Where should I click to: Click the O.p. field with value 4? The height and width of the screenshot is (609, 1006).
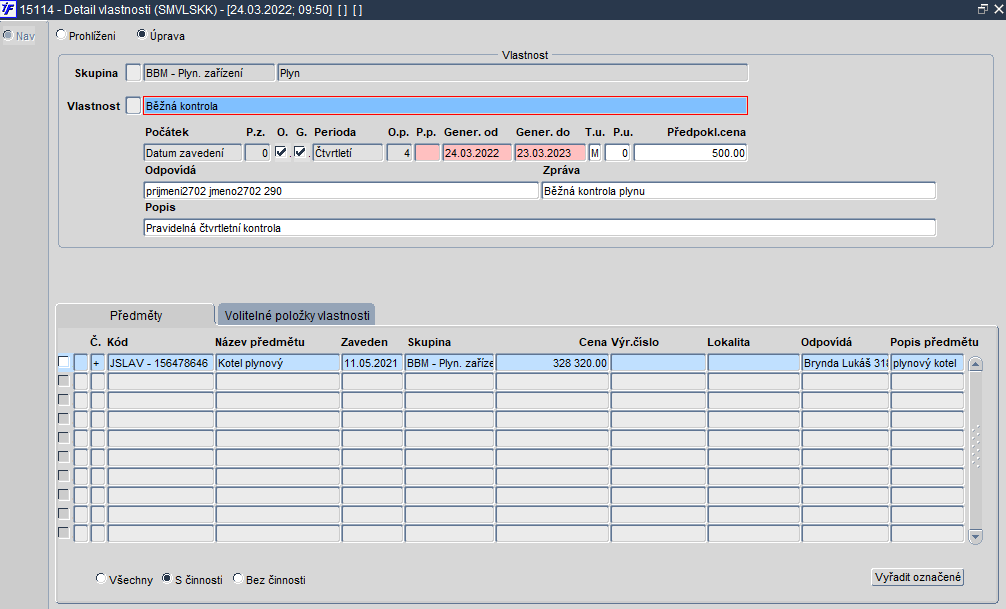click(399, 153)
